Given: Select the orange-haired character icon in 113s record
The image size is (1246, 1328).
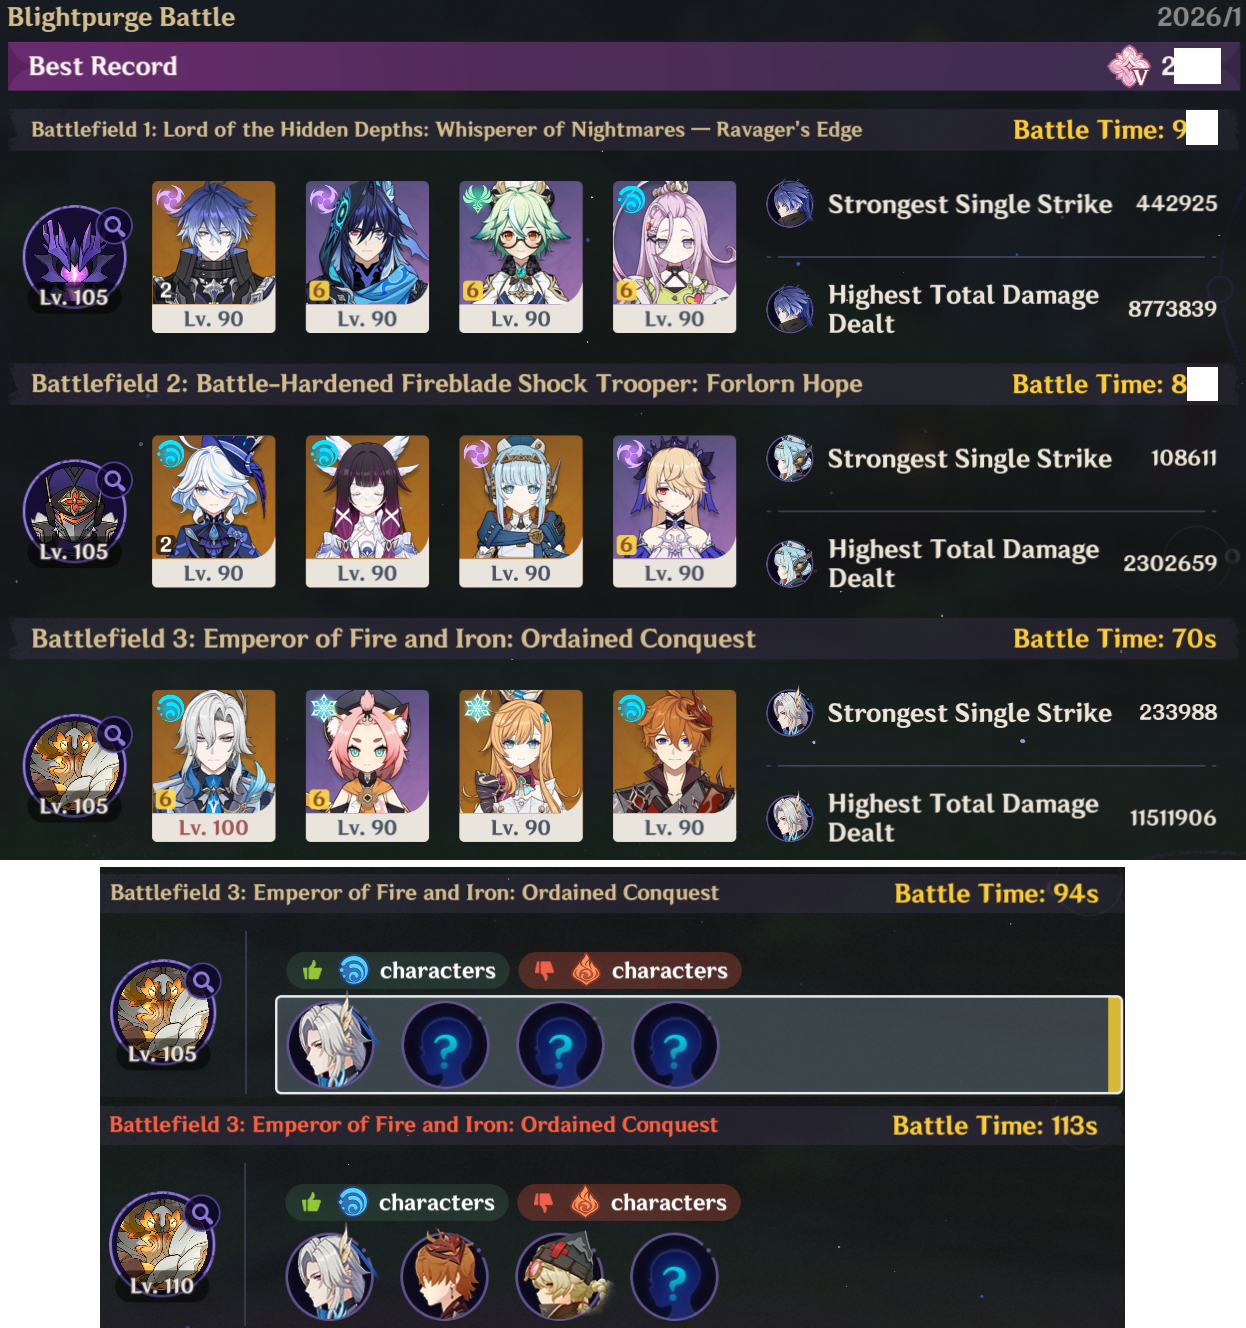Looking at the screenshot, I should tap(444, 1277).
